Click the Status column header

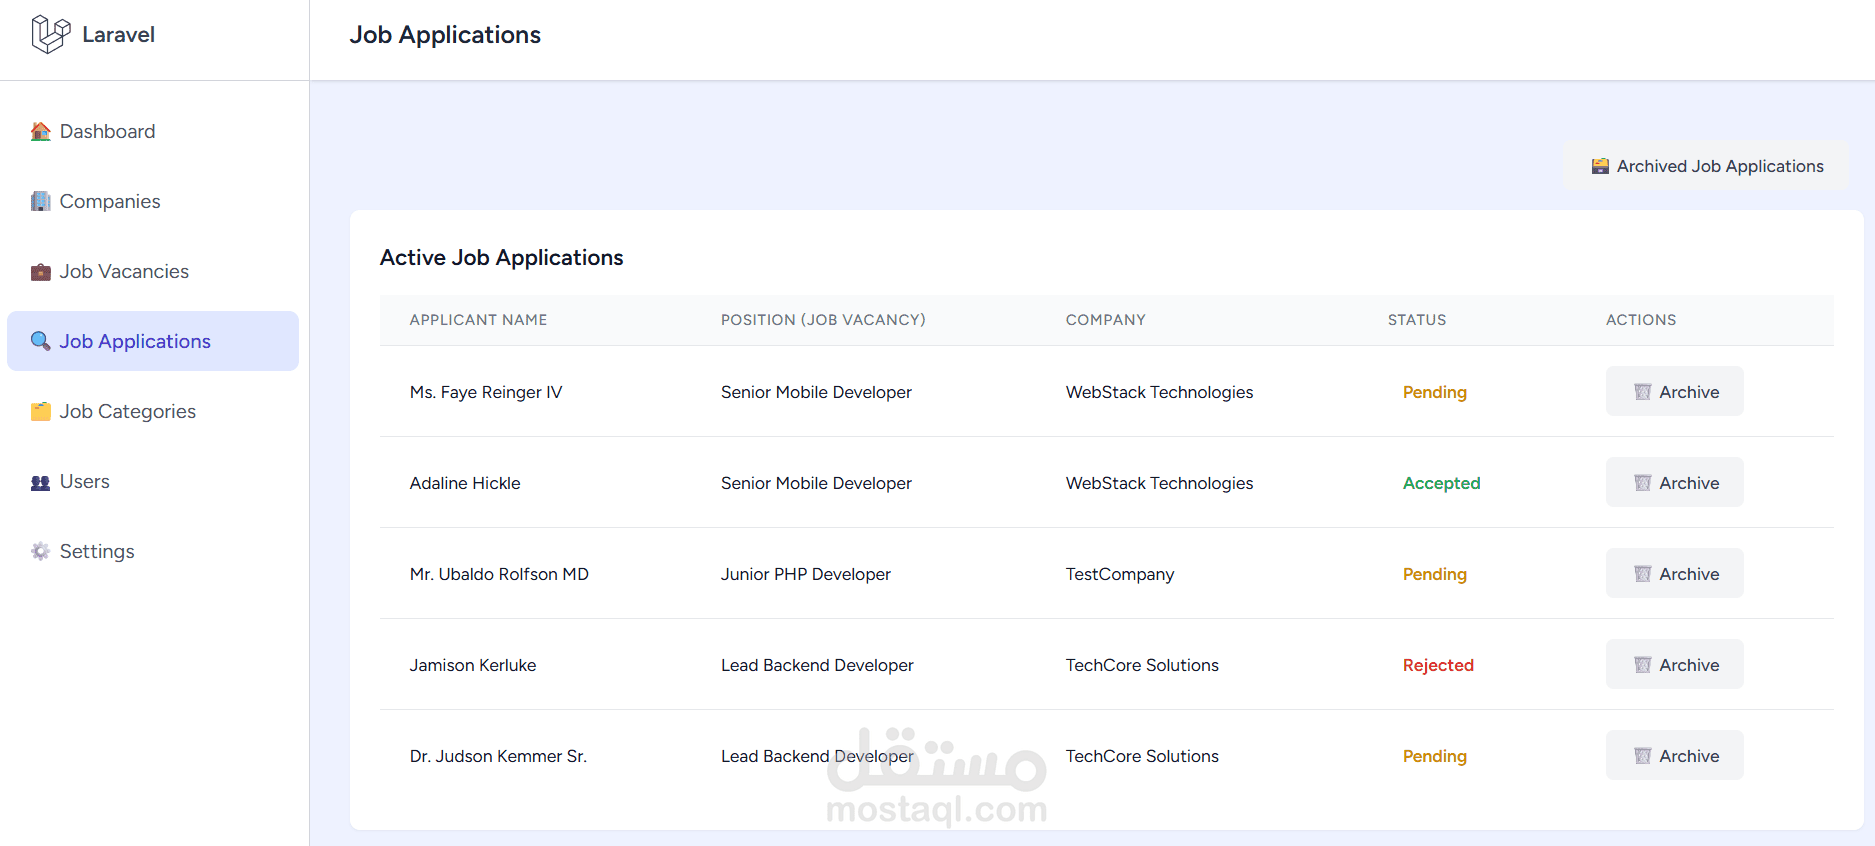point(1416,320)
